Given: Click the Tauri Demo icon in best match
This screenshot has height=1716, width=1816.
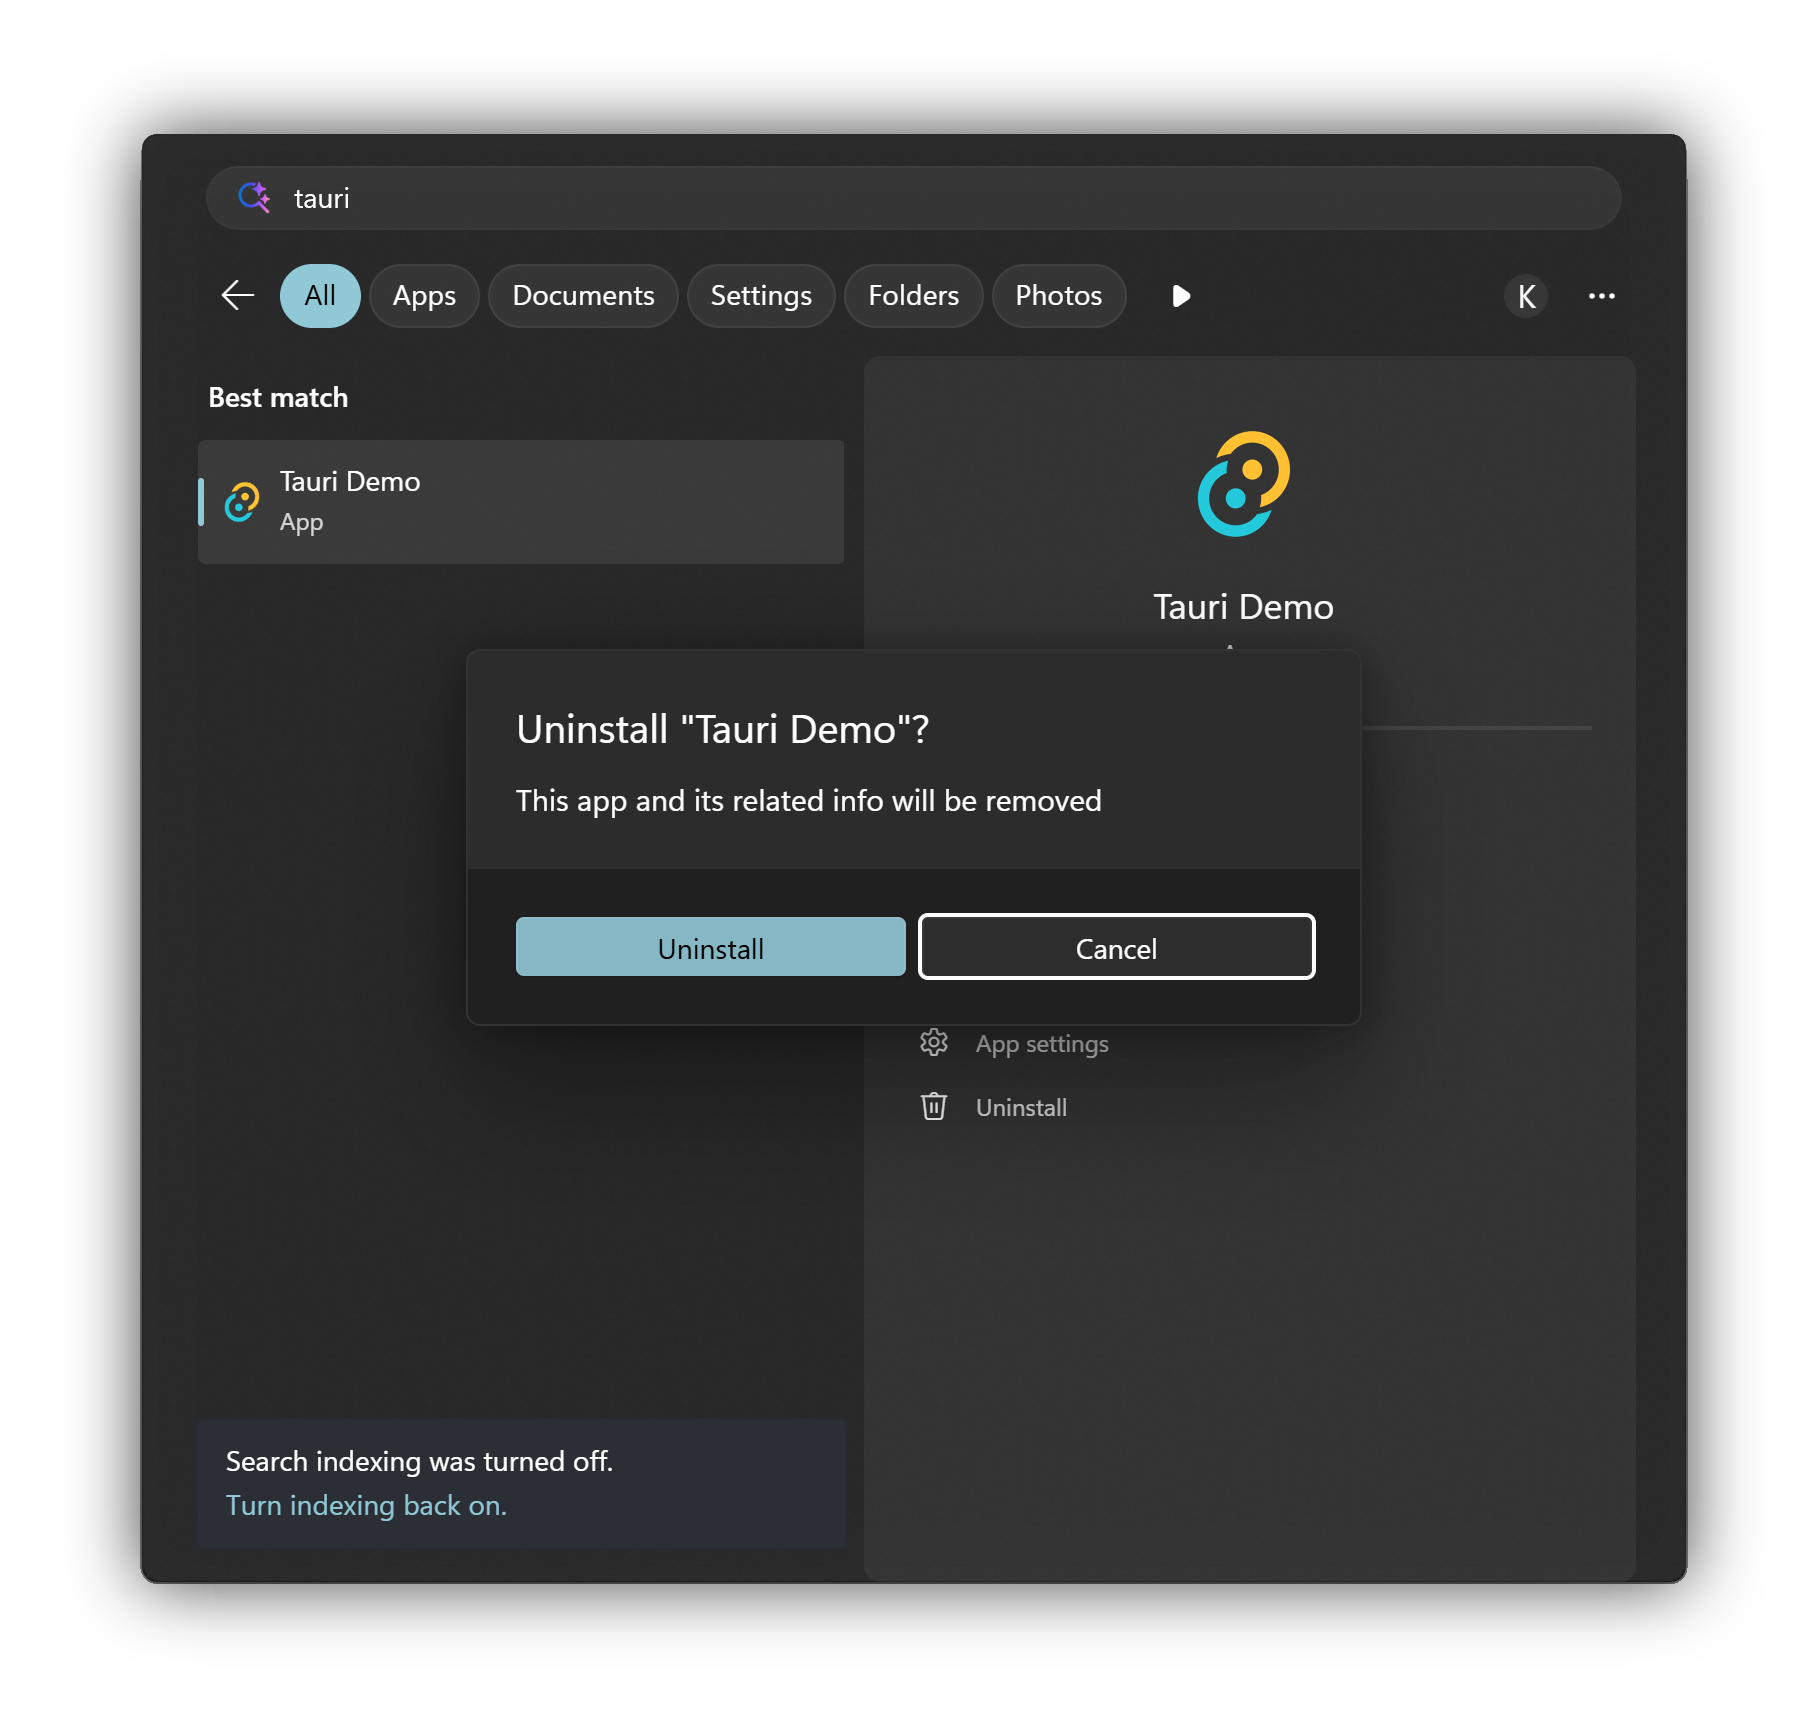Looking at the screenshot, I should 242,502.
